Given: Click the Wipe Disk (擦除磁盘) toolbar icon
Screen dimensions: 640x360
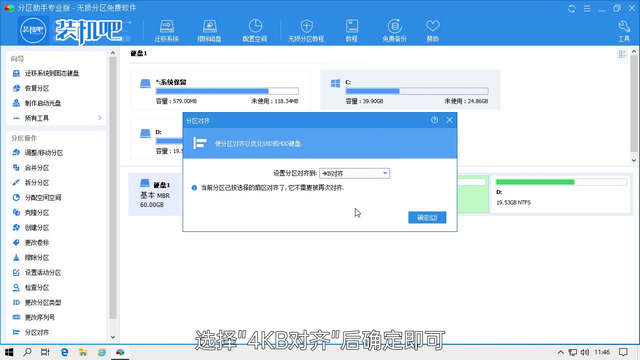Looking at the screenshot, I should click(209, 31).
